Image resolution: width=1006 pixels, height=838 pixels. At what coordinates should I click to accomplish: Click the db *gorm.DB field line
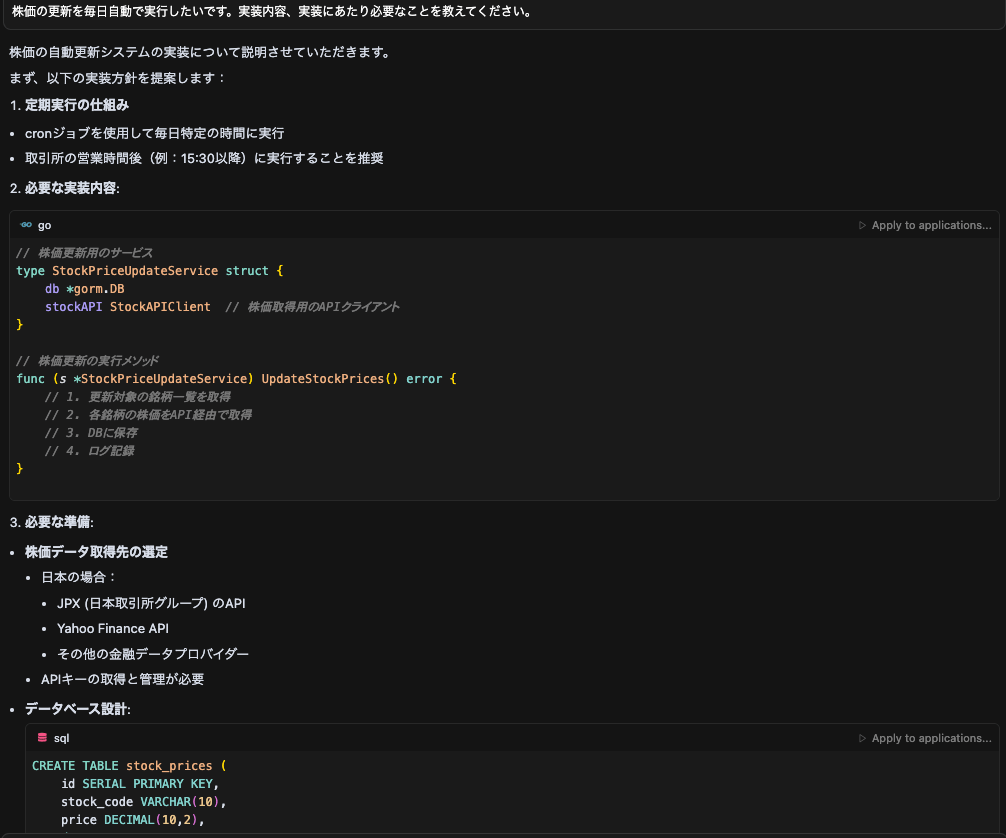pos(84,289)
